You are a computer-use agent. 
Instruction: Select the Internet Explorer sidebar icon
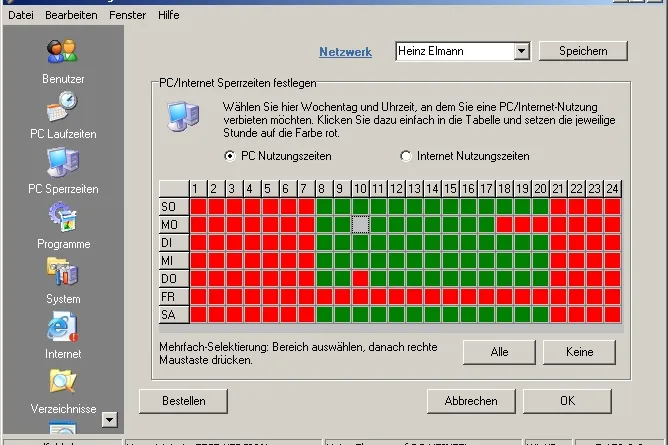(x=63, y=327)
